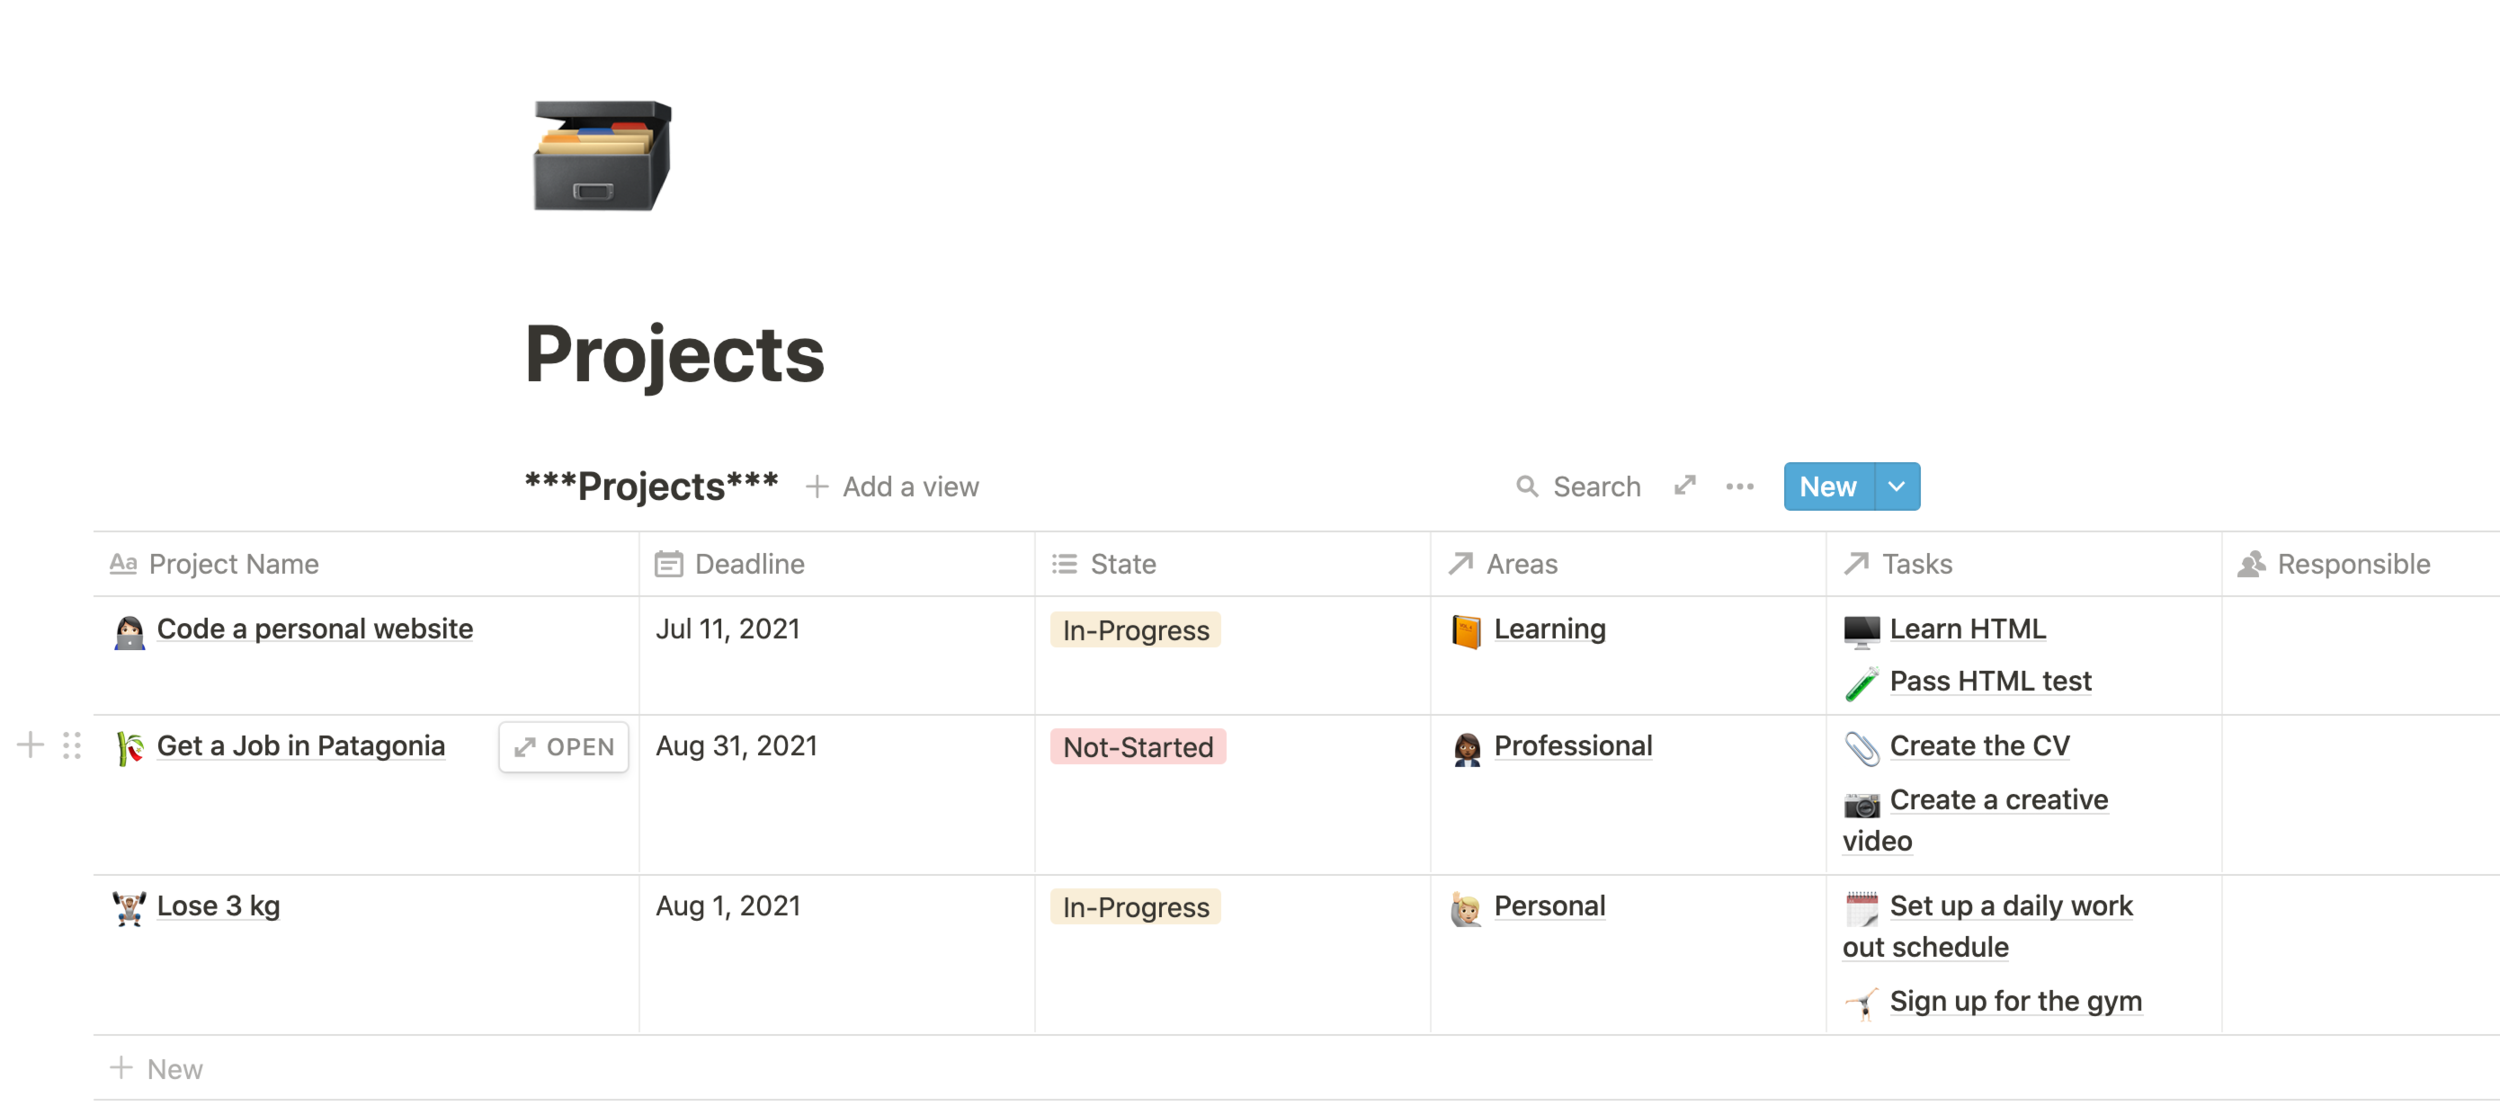Click the plus icon left of Patagonia row
Image resolution: width=2500 pixels, height=1115 pixels.
point(30,745)
